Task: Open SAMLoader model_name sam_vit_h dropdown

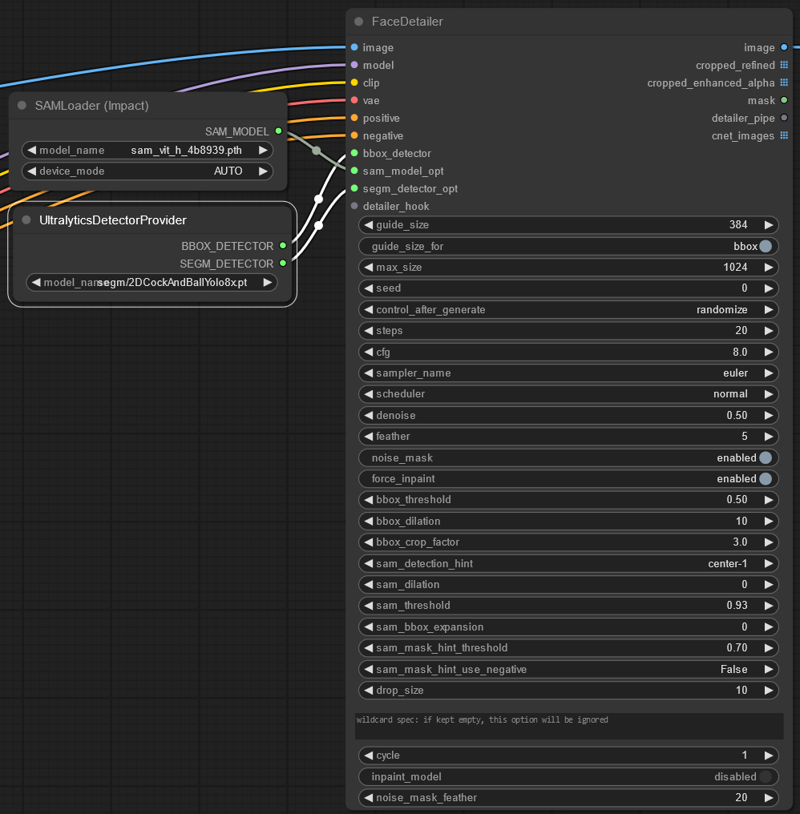Action: (147, 151)
